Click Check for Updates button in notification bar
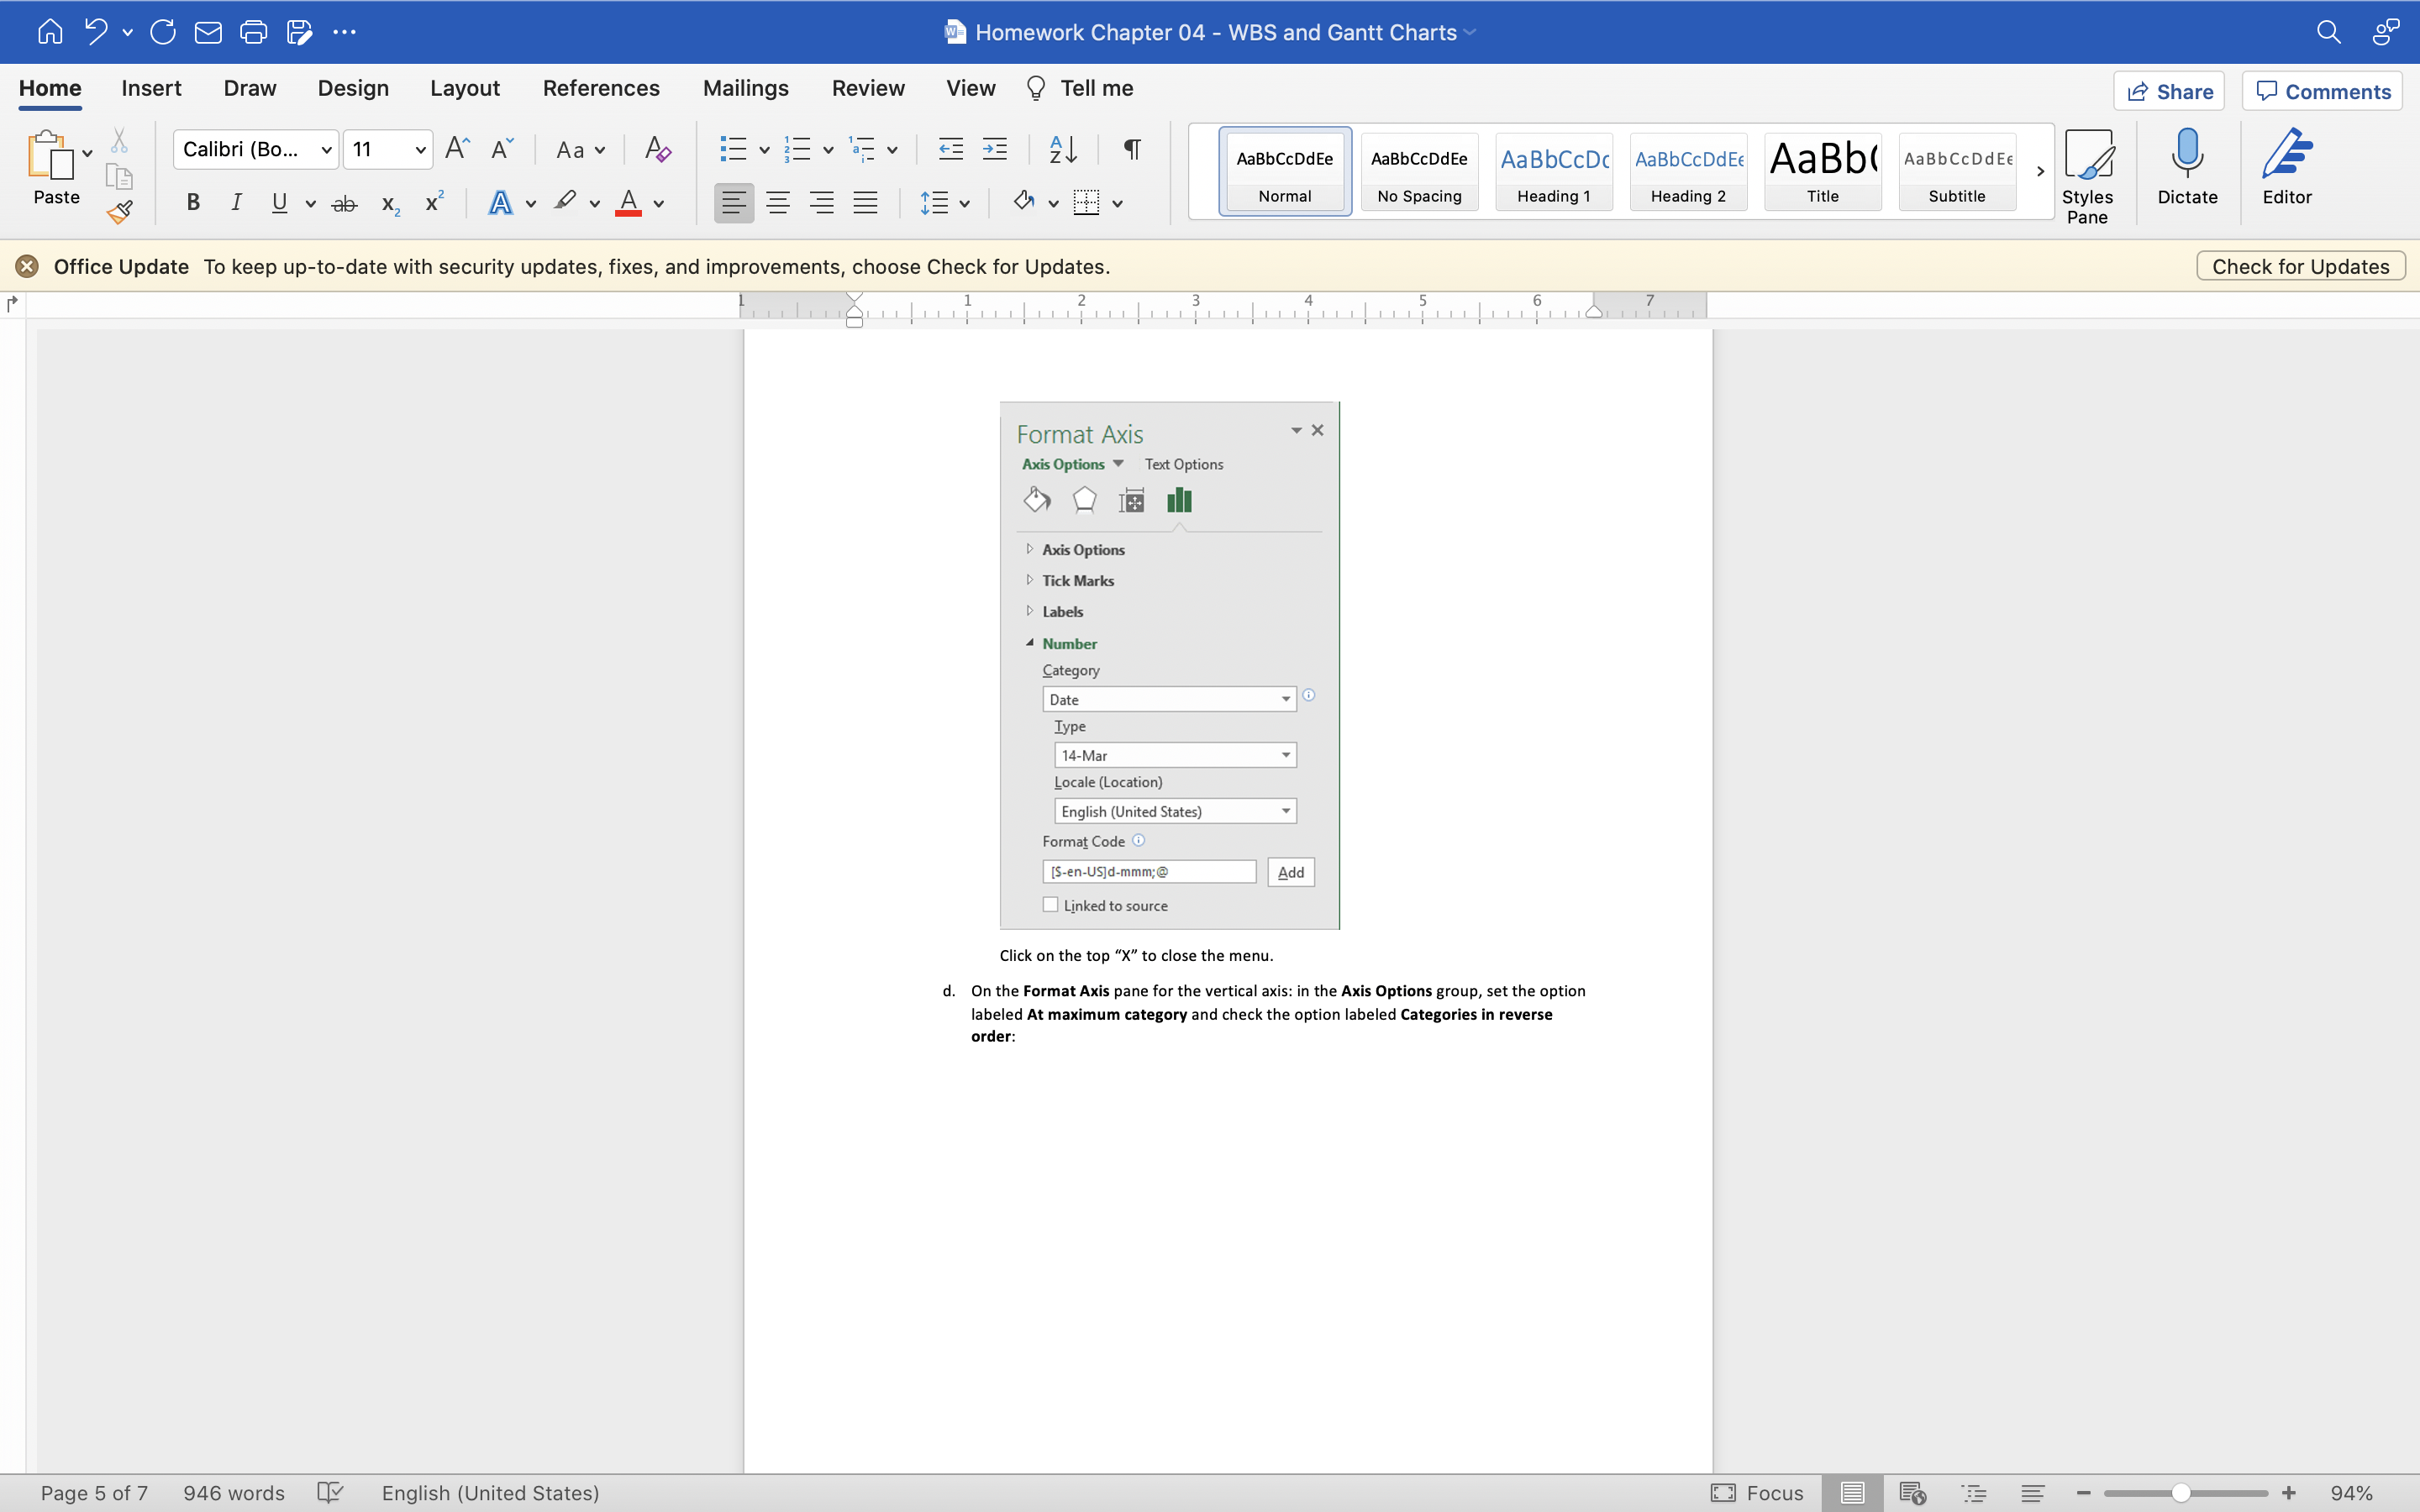Image resolution: width=2420 pixels, height=1512 pixels. [2300, 265]
